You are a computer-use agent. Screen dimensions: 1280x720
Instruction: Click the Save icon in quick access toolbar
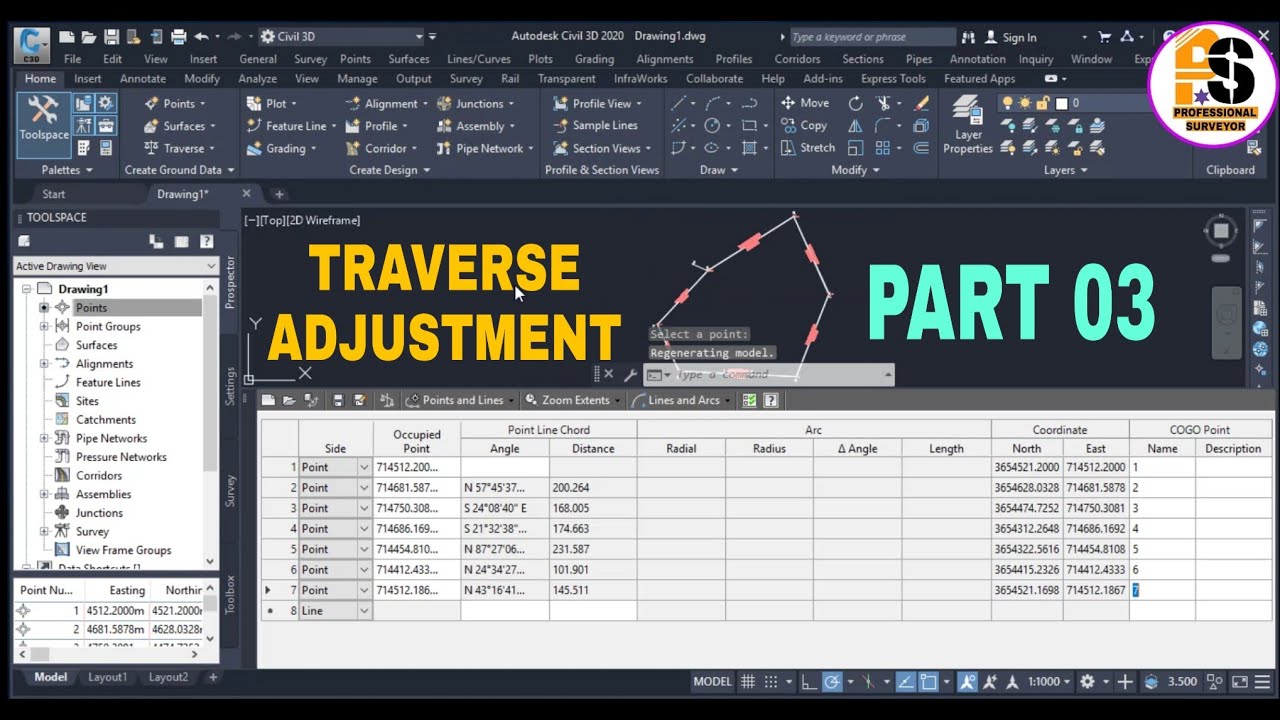112,37
